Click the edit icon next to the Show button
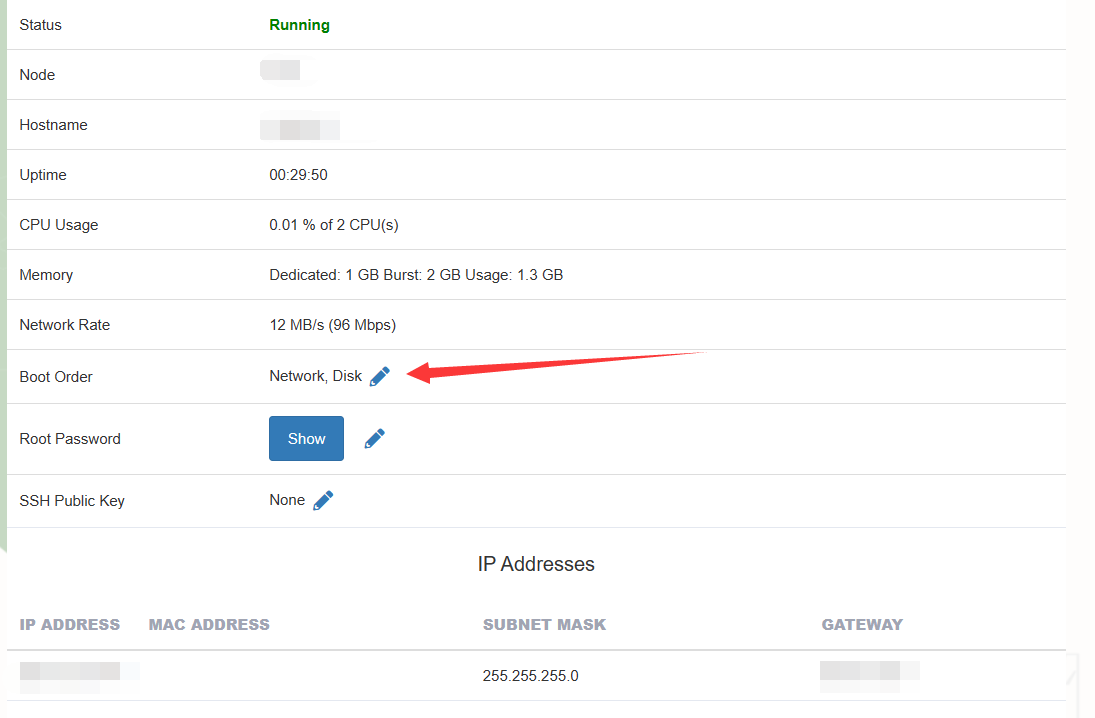Image resolution: width=1095 pixels, height=718 pixels. coord(374,438)
